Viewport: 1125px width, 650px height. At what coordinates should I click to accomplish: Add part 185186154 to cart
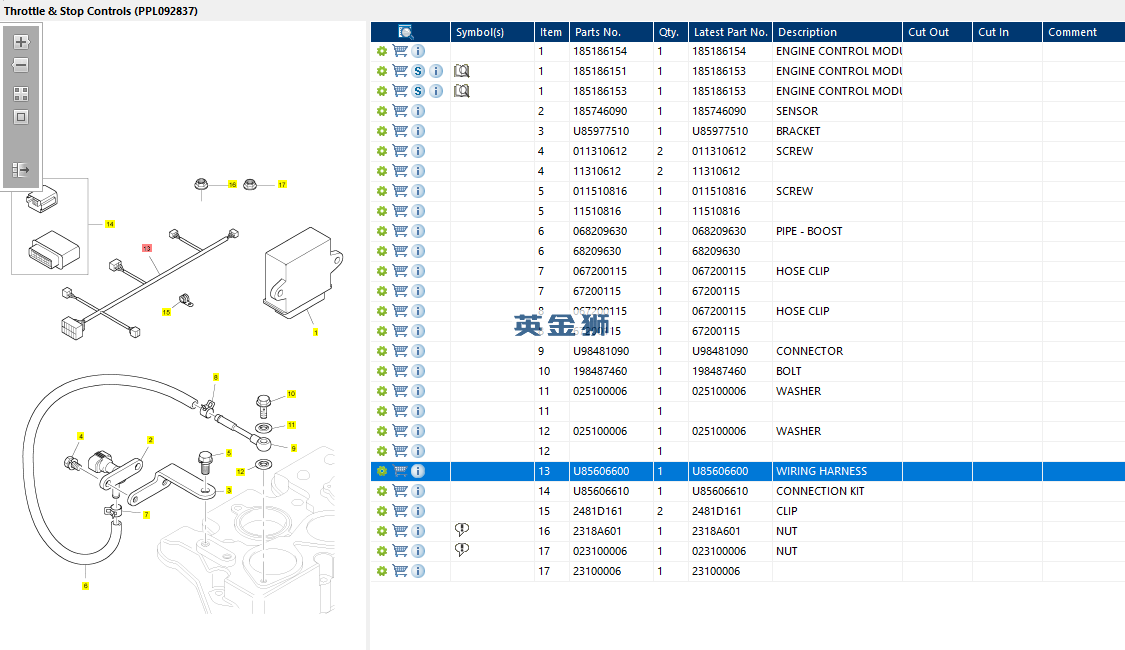[x=400, y=51]
